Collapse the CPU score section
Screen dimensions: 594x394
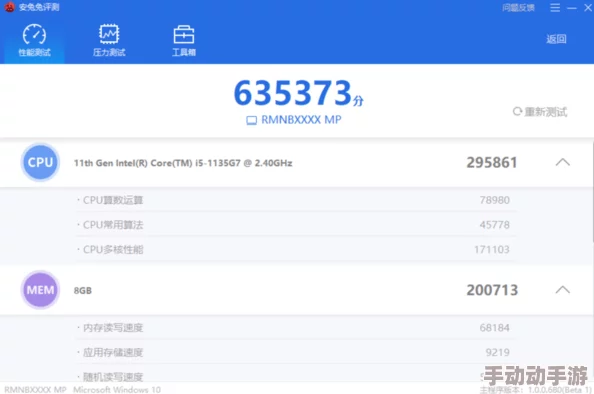[563, 163]
